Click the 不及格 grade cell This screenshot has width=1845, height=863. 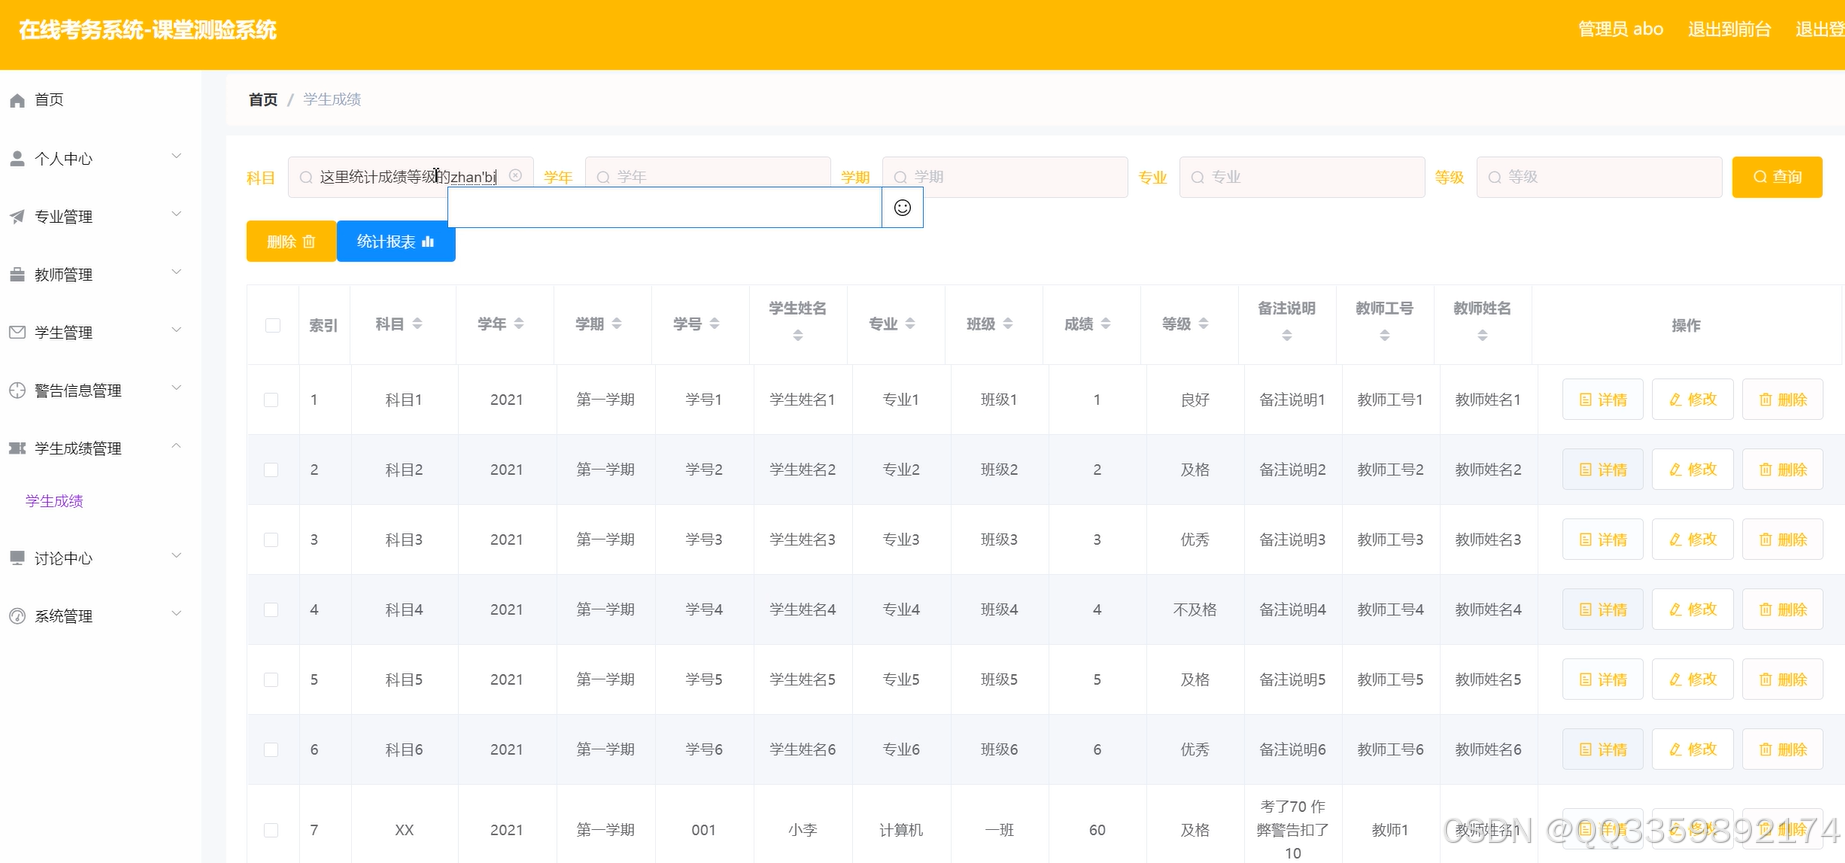click(x=1195, y=610)
